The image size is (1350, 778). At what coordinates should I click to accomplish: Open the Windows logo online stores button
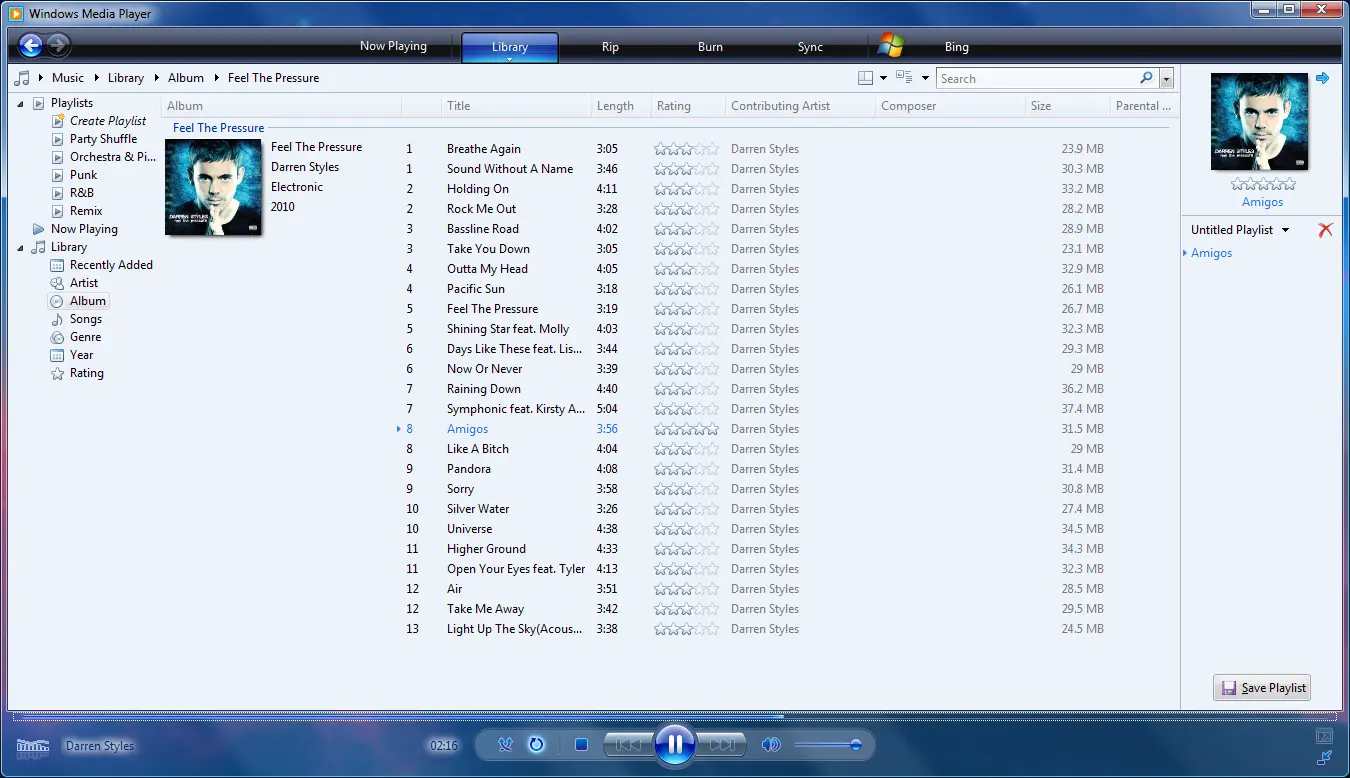pyautogui.click(x=890, y=46)
